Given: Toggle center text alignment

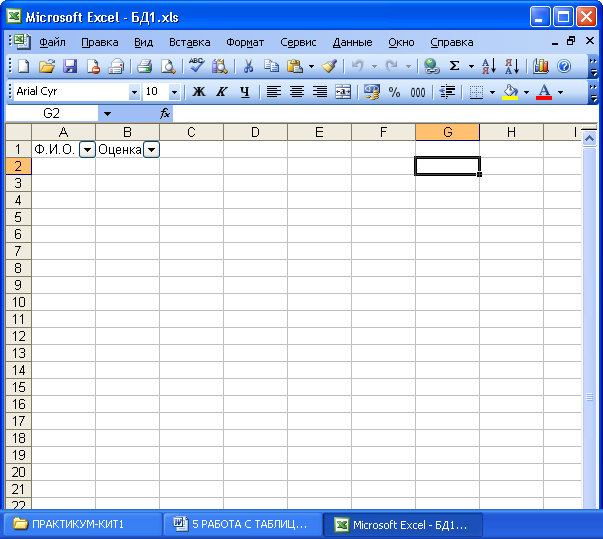Looking at the screenshot, I should point(297,92).
